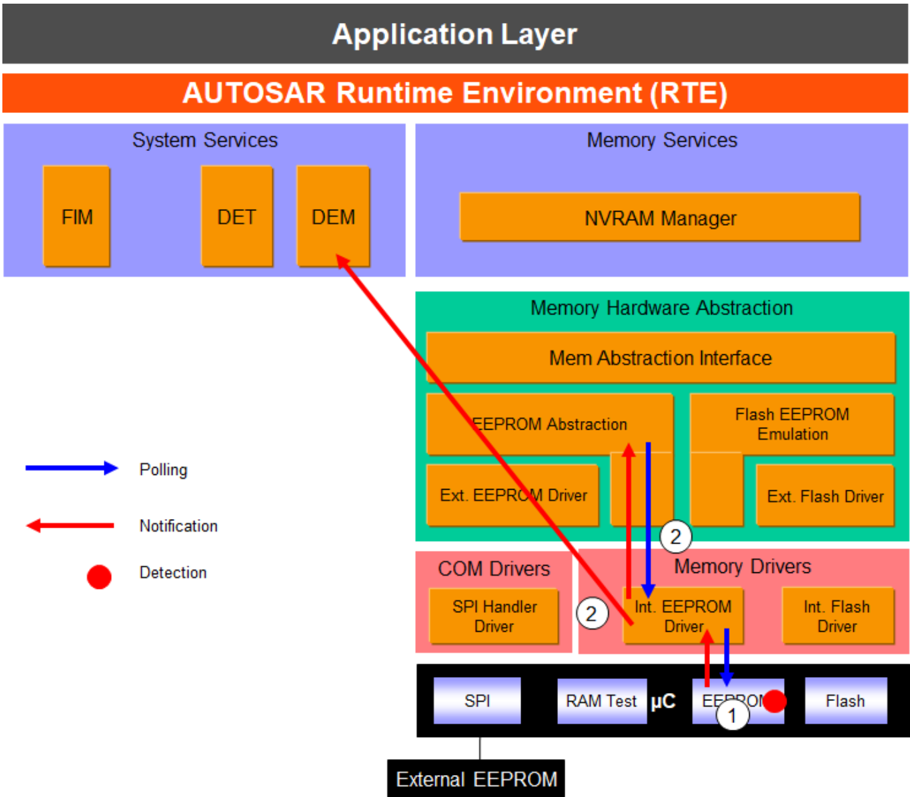Select the Ext. EEPROM Driver block

point(512,495)
